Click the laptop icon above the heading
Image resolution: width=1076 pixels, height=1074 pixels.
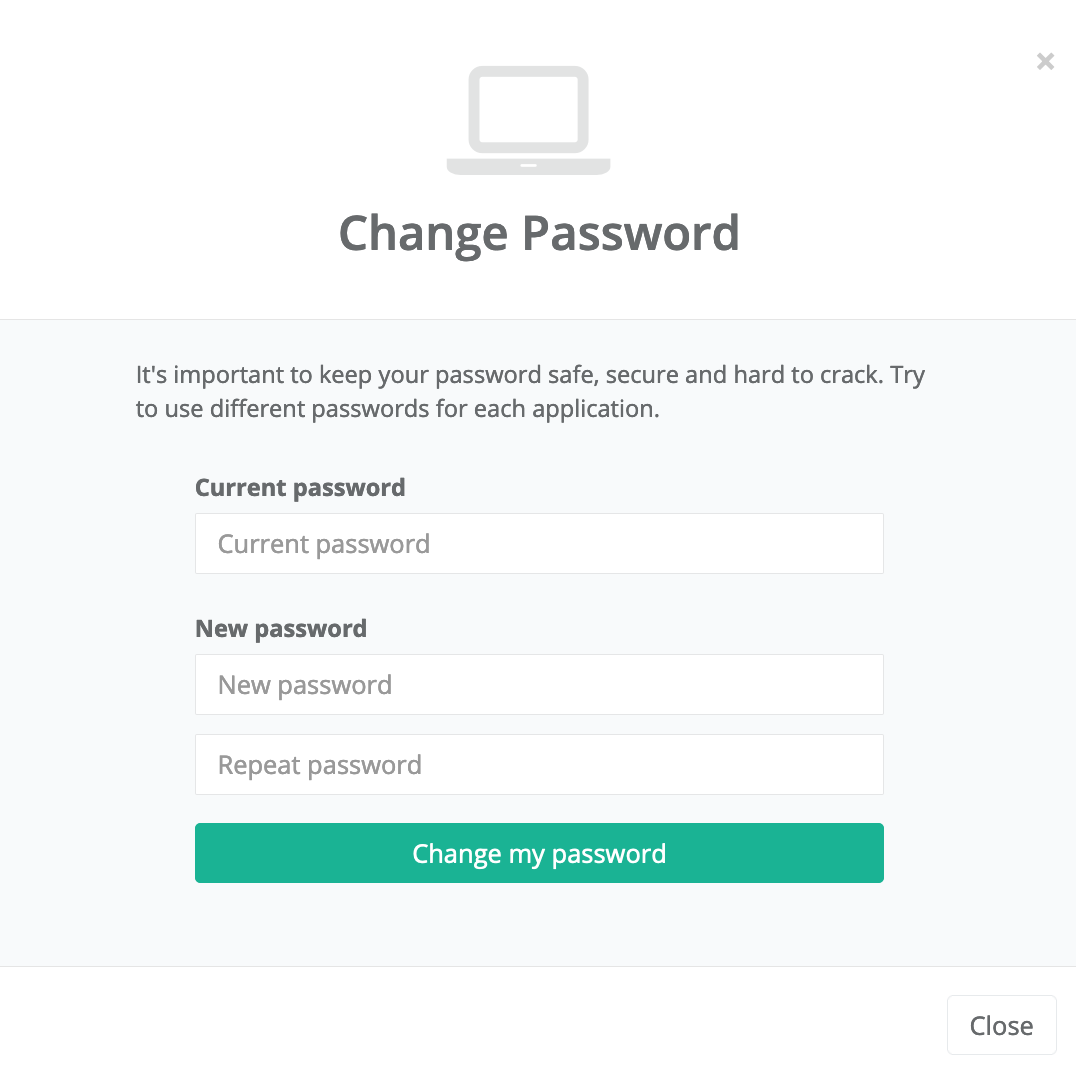tap(528, 121)
